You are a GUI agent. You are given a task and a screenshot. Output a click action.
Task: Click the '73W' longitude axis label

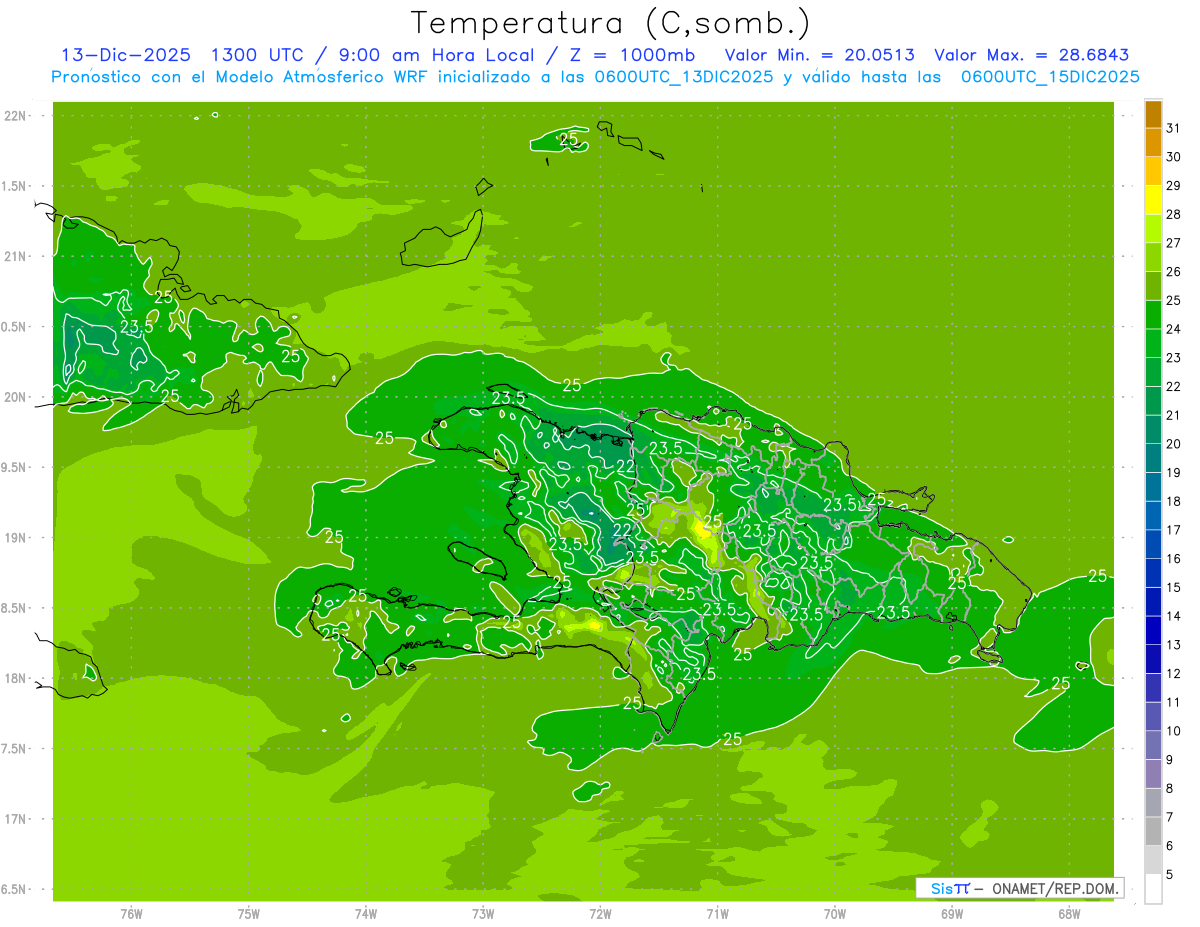point(483,913)
